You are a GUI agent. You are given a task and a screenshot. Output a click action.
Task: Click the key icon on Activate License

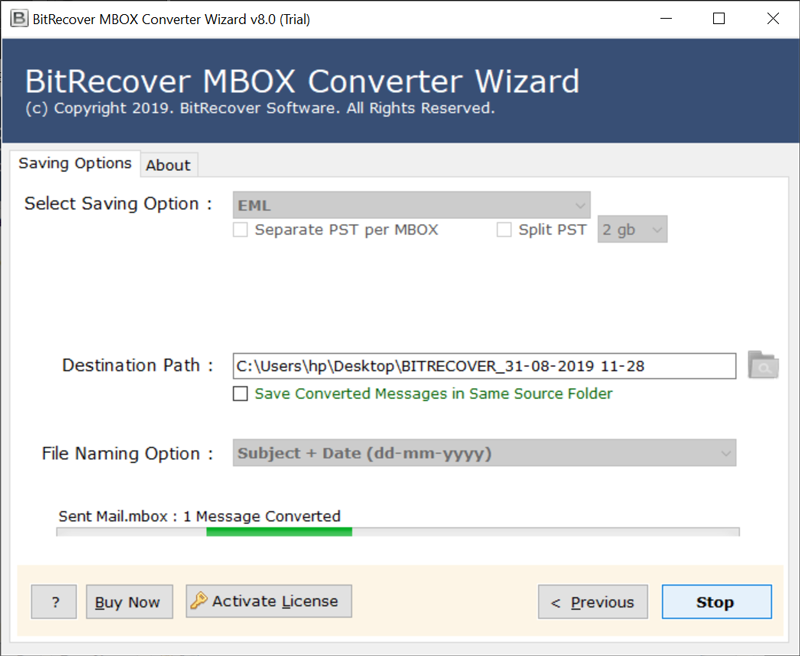pos(198,600)
